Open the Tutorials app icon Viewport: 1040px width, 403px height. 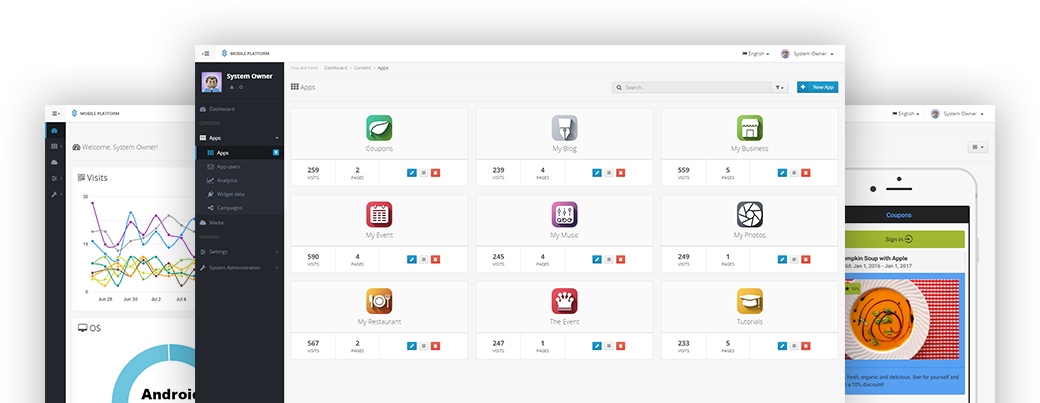(749, 301)
